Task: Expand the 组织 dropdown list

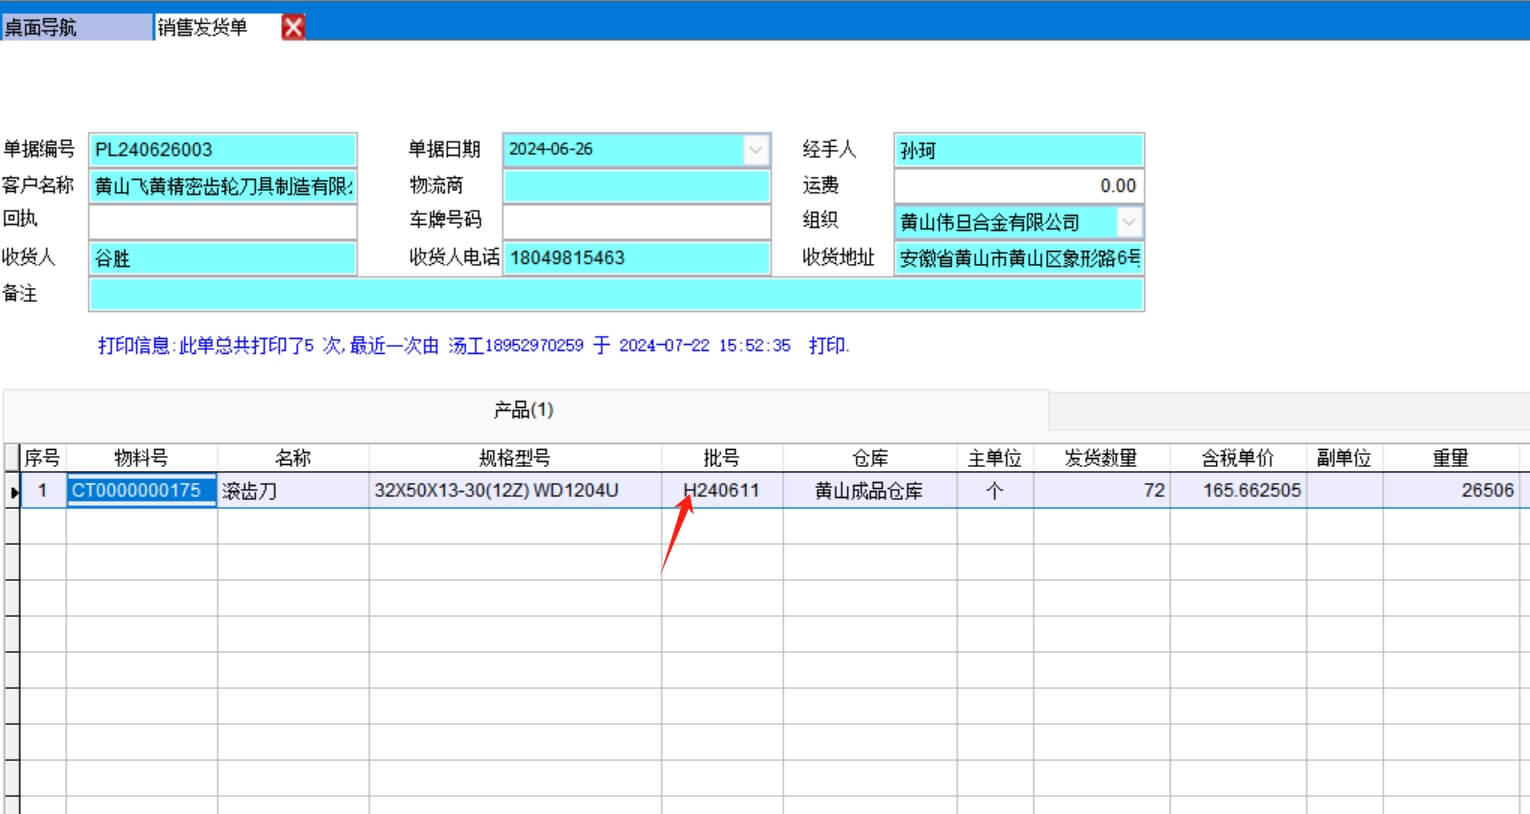Action: (x=1128, y=222)
